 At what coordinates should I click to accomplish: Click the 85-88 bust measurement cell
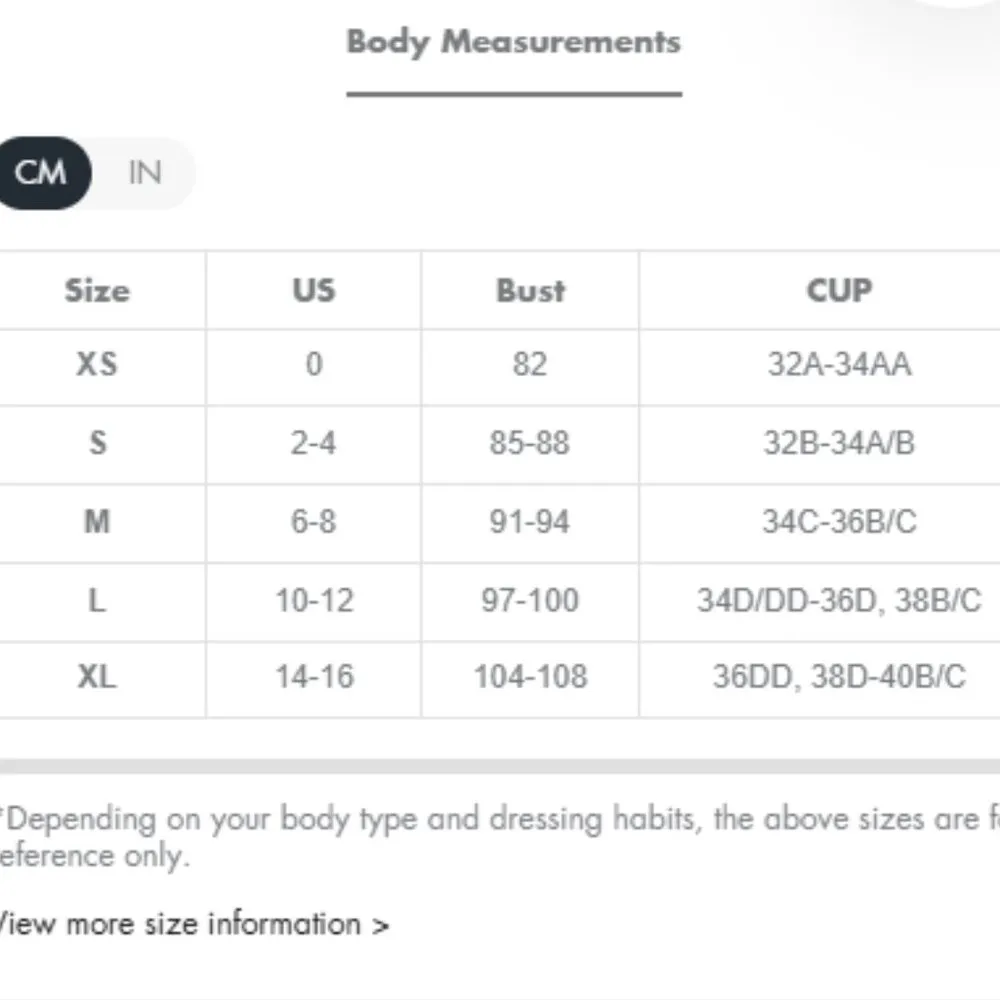(x=530, y=442)
